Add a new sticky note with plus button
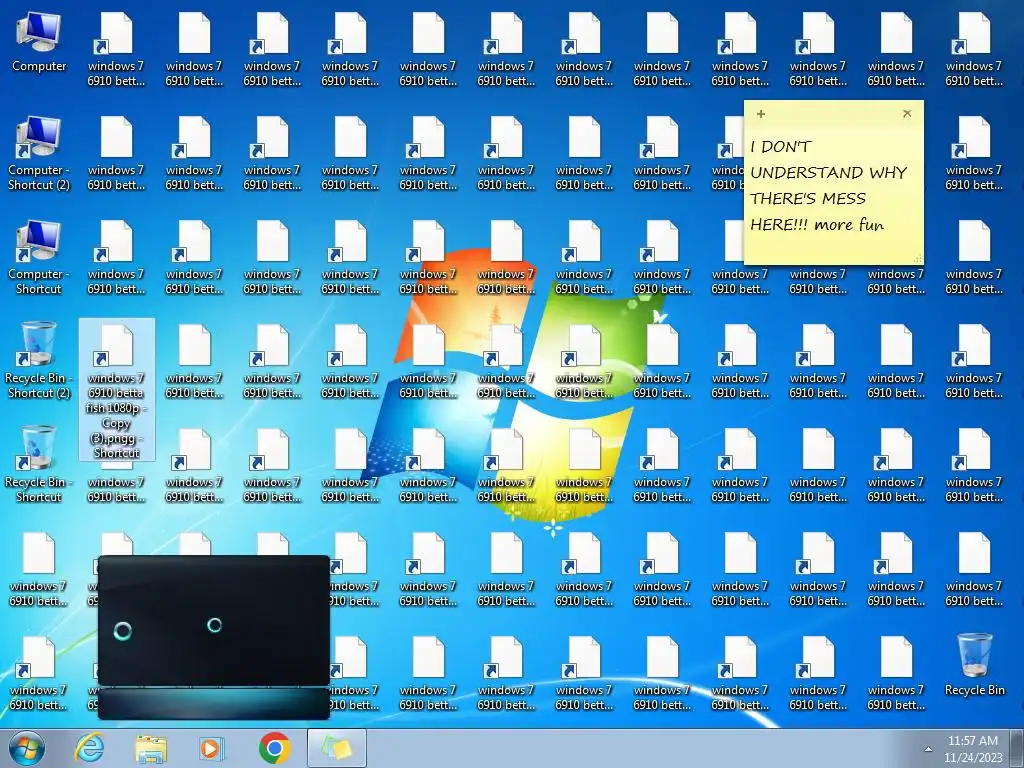Viewport: 1024px width, 768px height. (761, 114)
